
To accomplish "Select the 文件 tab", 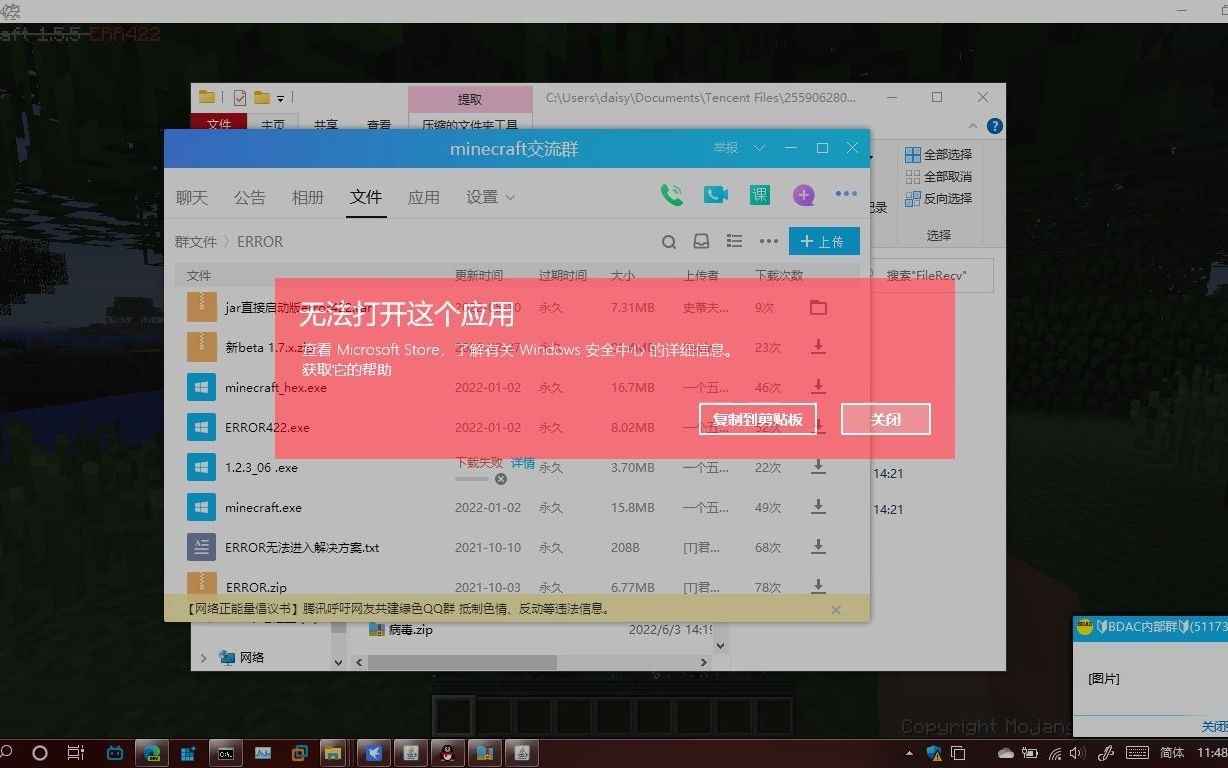I will point(366,197).
